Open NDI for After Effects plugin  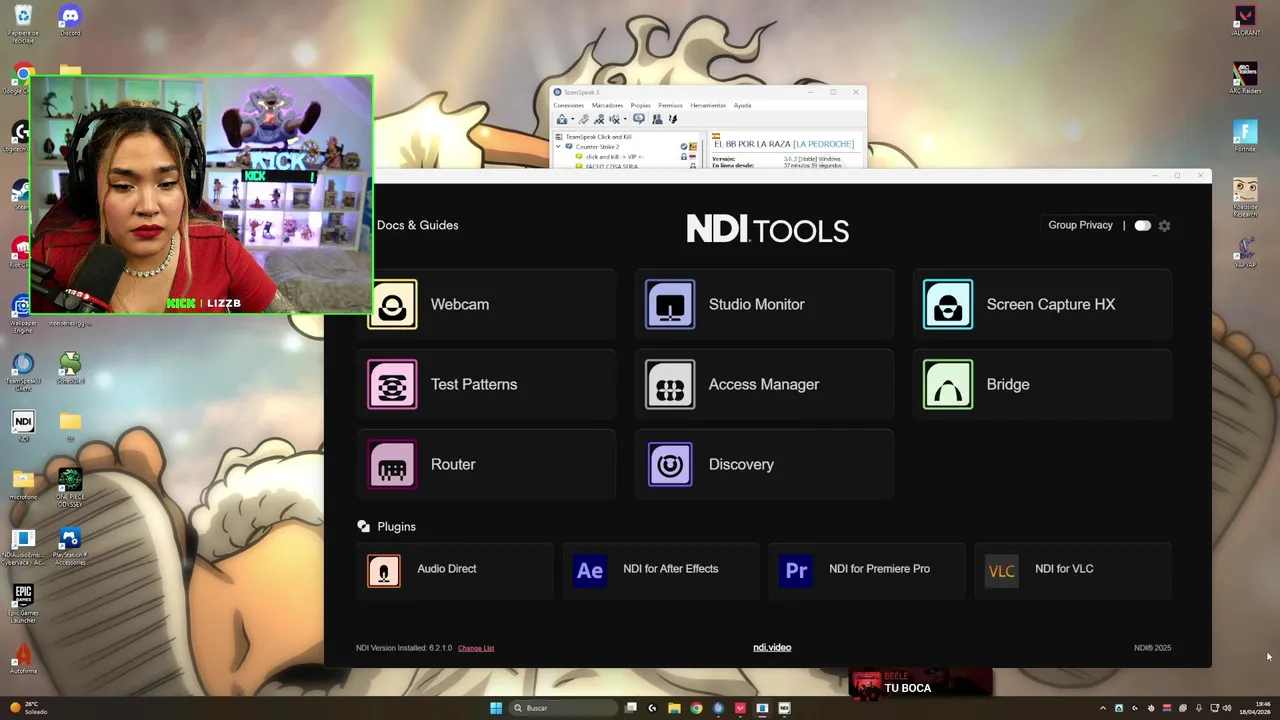(661, 569)
